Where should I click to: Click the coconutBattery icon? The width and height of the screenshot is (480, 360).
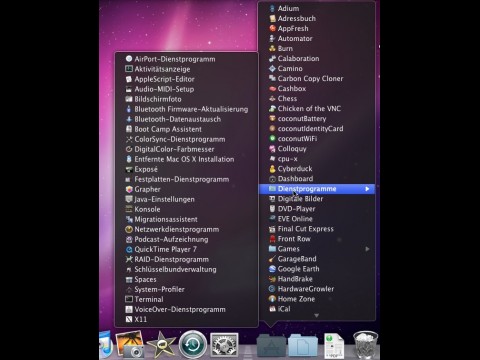click(x=272, y=118)
